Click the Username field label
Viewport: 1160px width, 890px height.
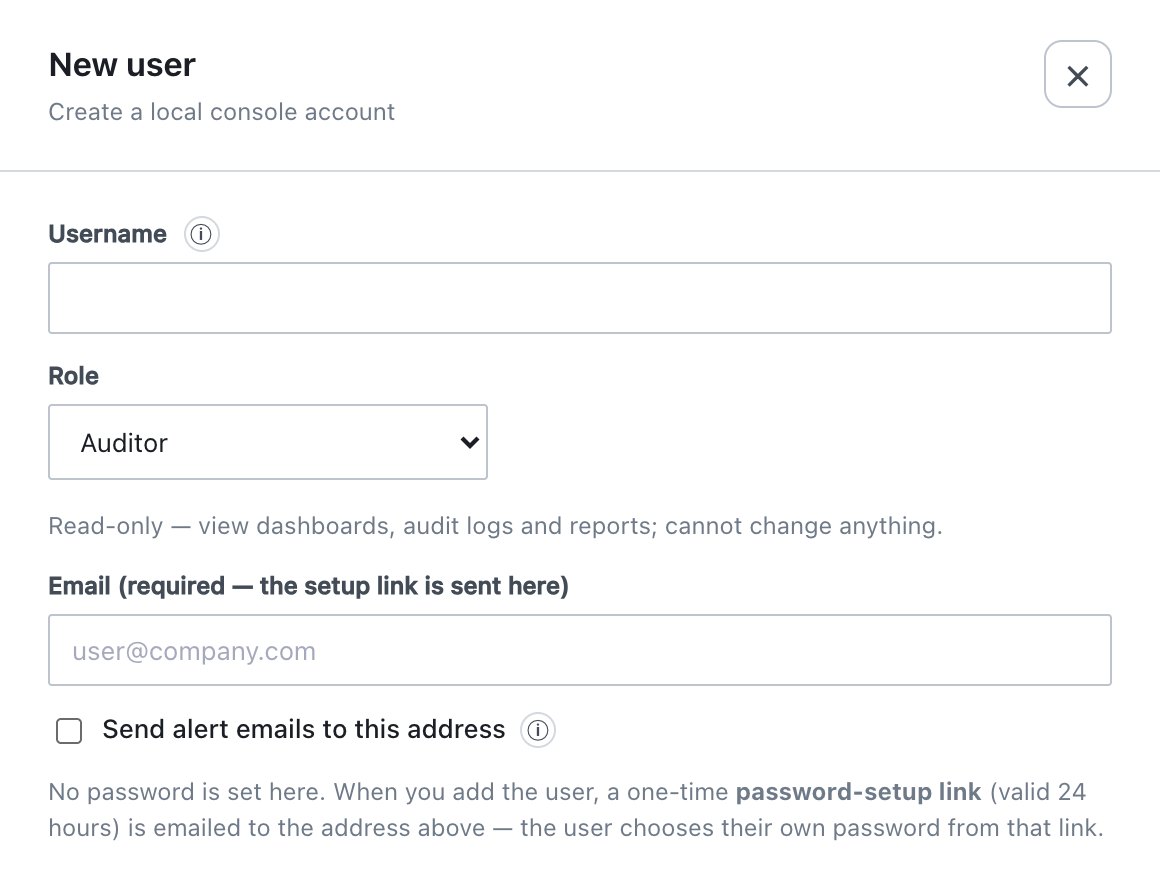[x=108, y=234]
